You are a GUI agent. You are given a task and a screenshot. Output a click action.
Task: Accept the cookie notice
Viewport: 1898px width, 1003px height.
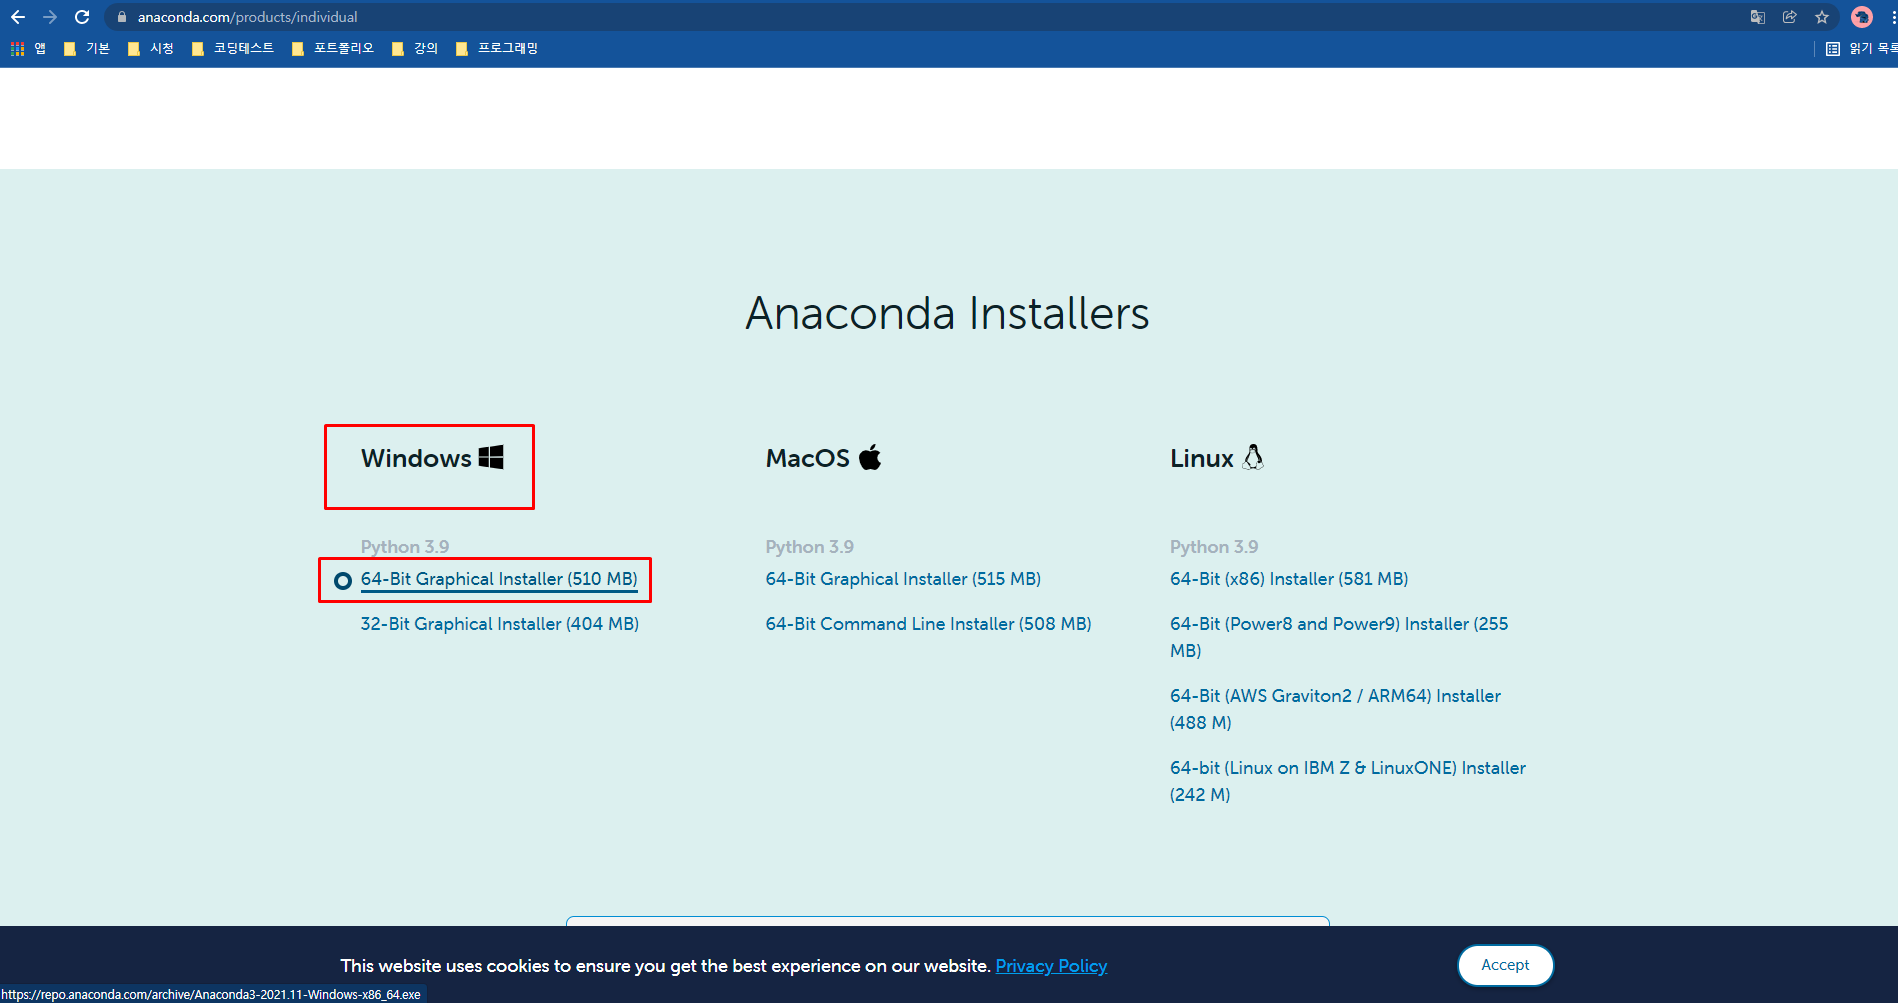pyautogui.click(x=1505, y=965)
